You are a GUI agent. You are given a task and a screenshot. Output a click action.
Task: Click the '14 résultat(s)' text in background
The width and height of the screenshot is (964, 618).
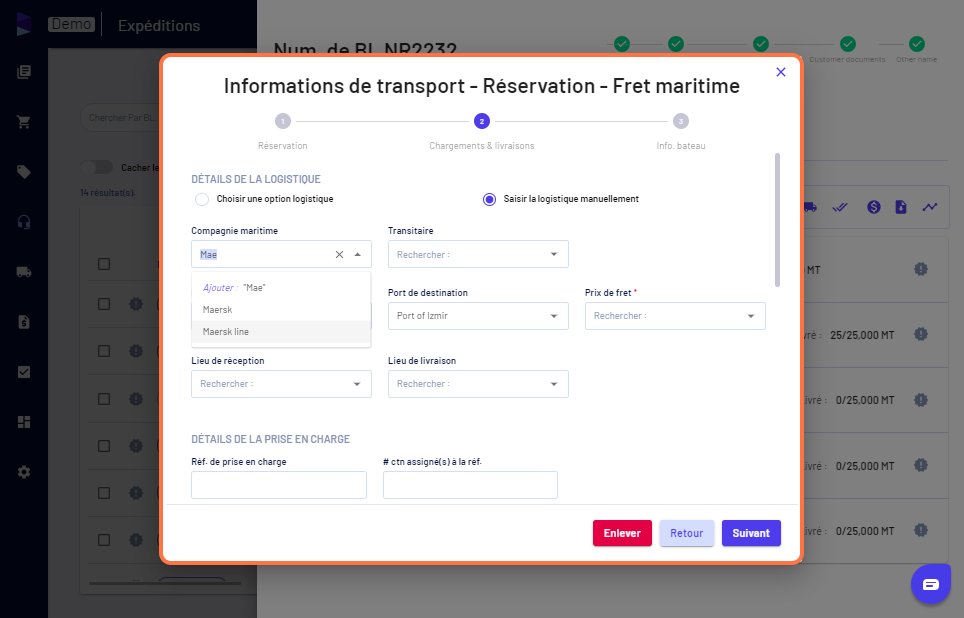(108, 192)
